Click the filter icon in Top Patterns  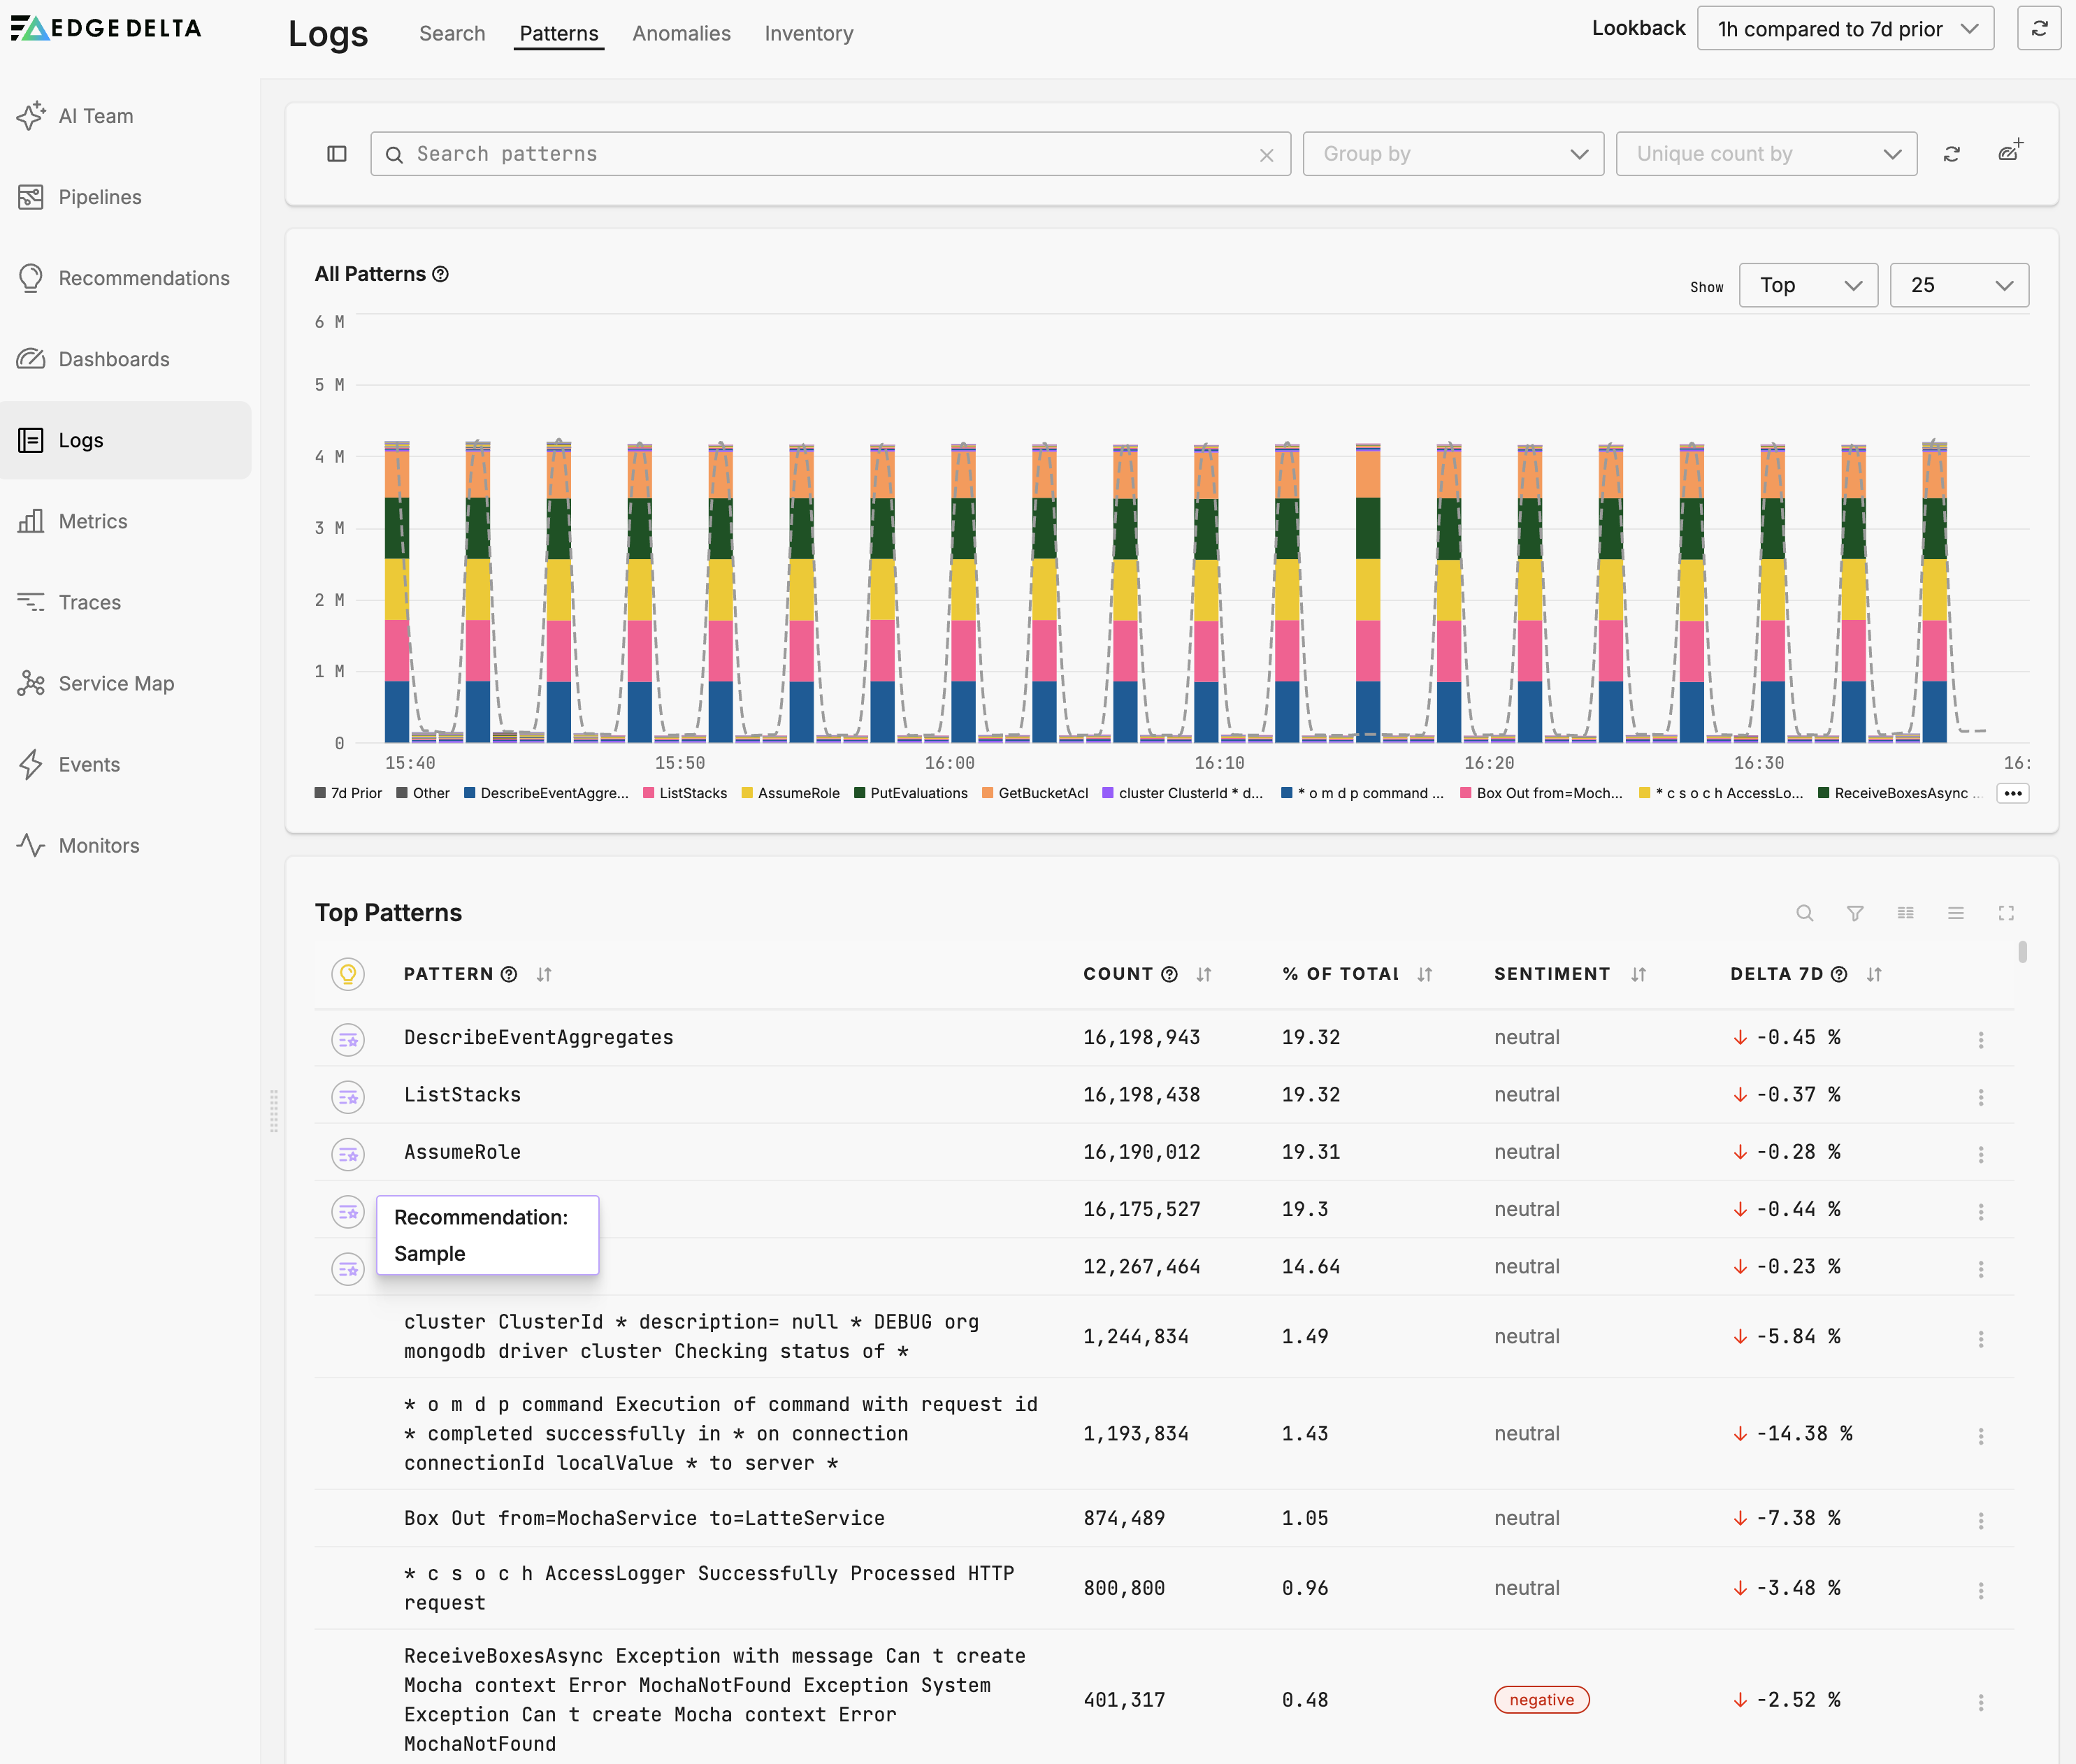pos(1855,913)
